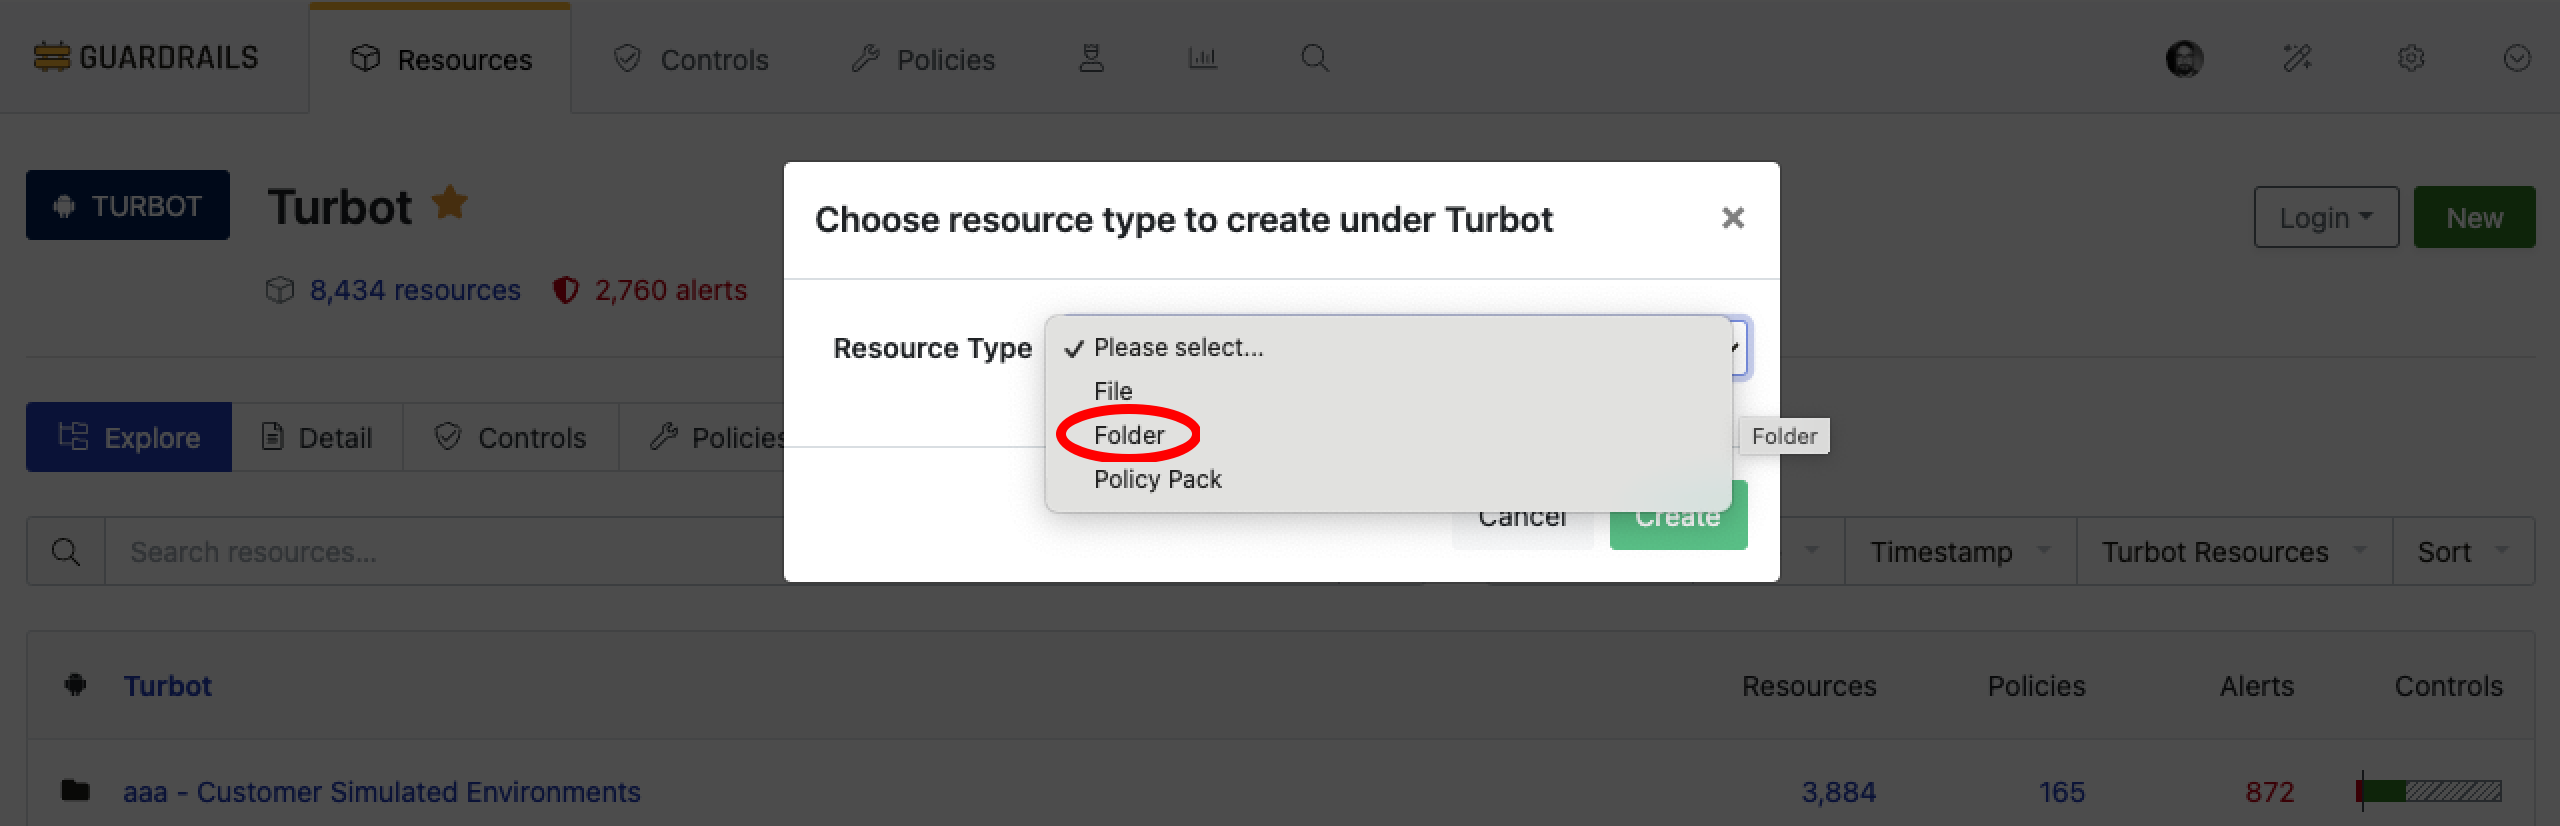The height and width of the screenshot is (826, 2560).
Task: Click the green New button
Action: click(x=2474, y=217)
